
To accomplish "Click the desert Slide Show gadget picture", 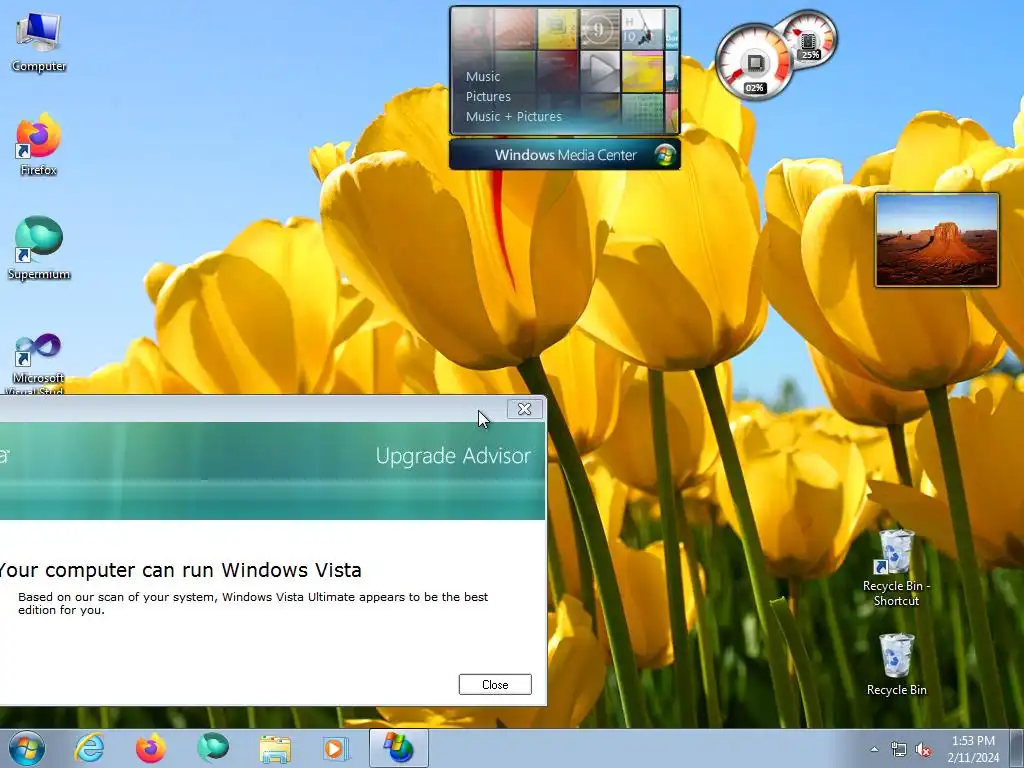I will (x=937, y=240).
